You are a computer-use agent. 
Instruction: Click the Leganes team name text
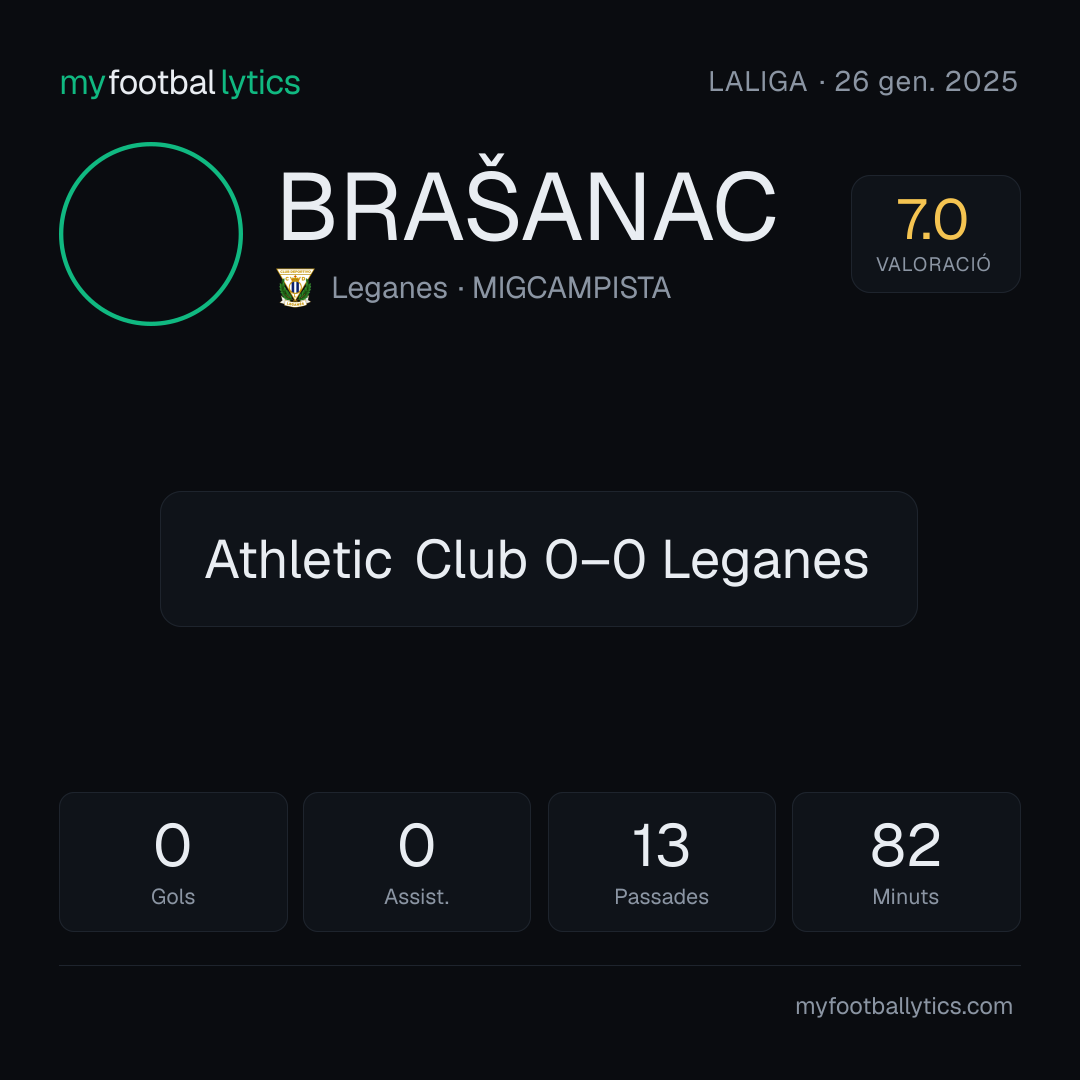[x=390, y=288]
